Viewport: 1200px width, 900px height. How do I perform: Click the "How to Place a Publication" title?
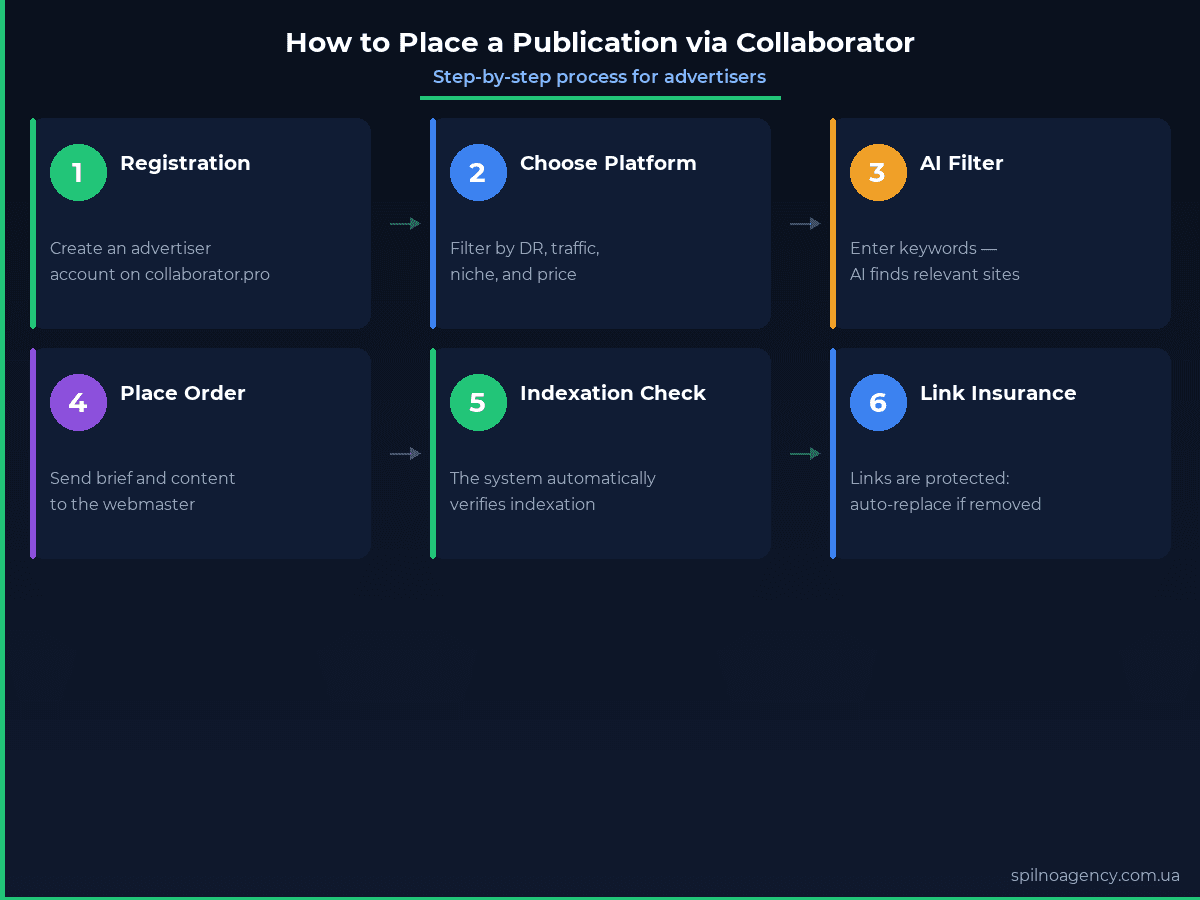pos(600,43)
